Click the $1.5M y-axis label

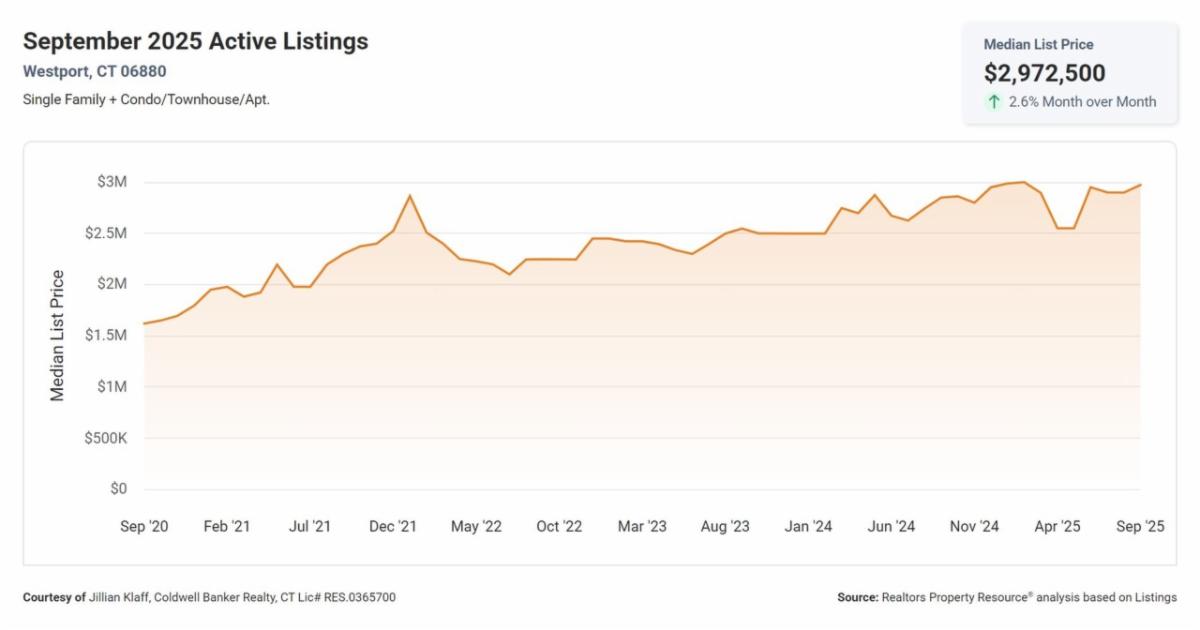[107, 335]
